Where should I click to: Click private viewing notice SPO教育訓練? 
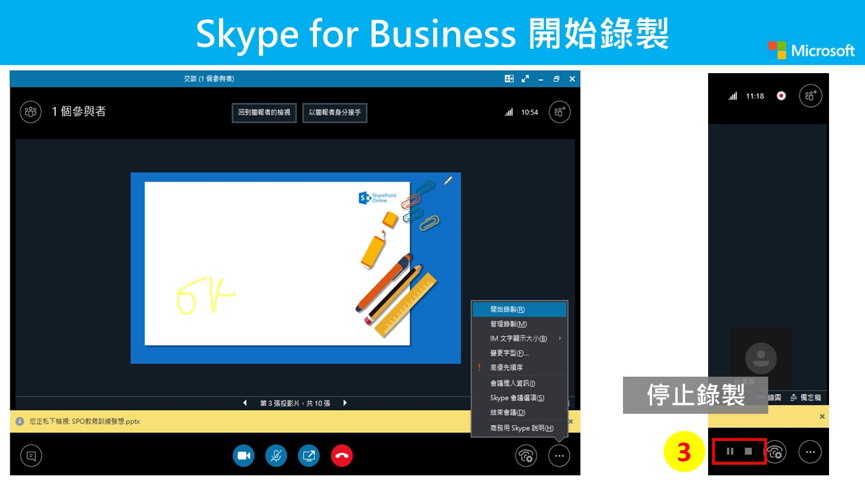coord(85,421)
